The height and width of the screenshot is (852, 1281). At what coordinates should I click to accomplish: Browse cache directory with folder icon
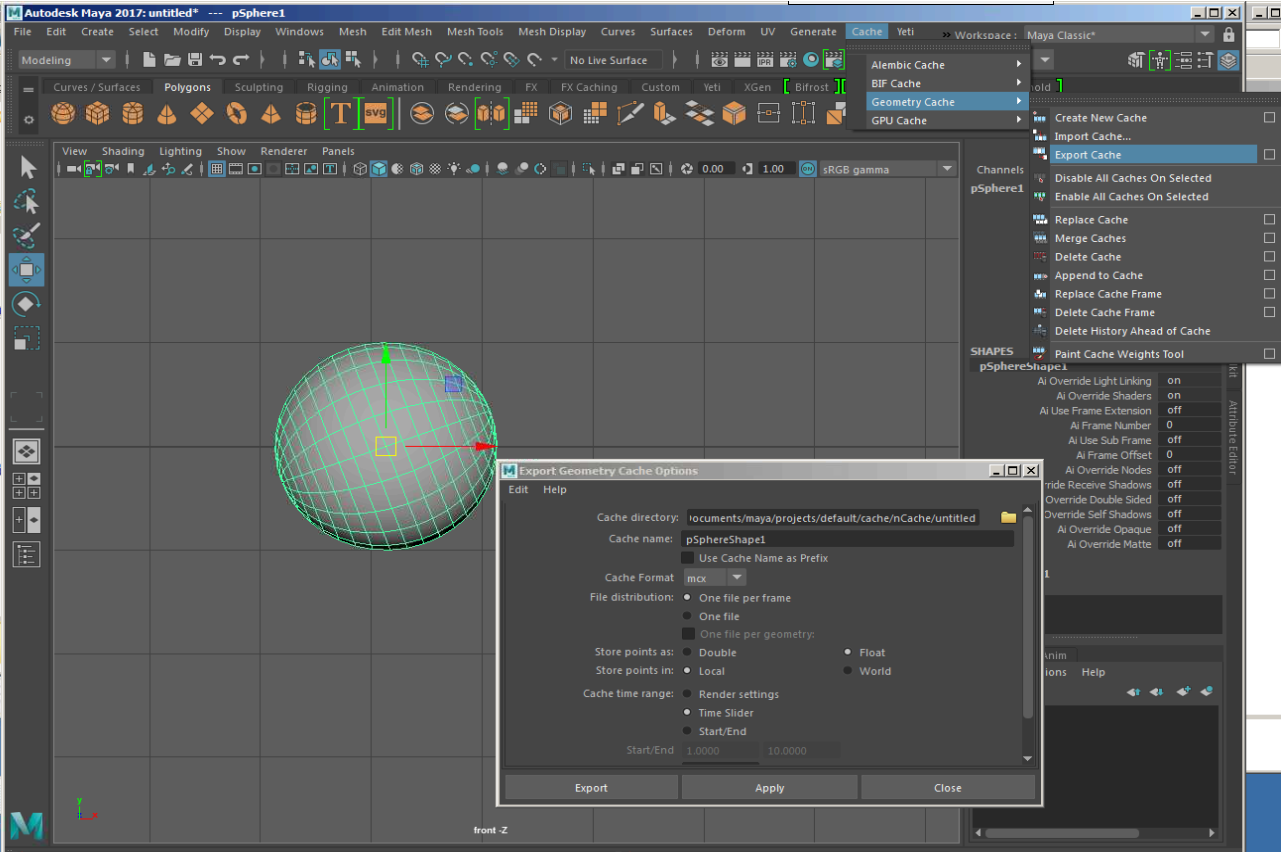[x=1008, y=518]
